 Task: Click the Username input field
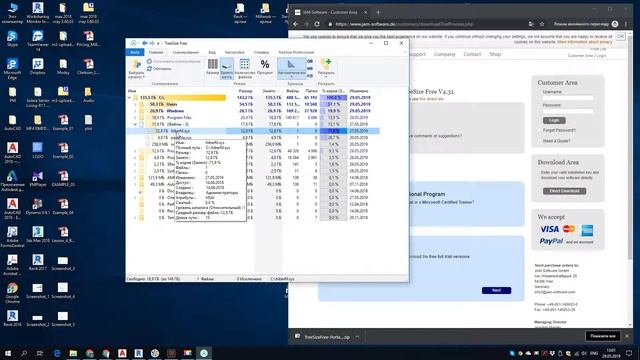pos(568,98)
